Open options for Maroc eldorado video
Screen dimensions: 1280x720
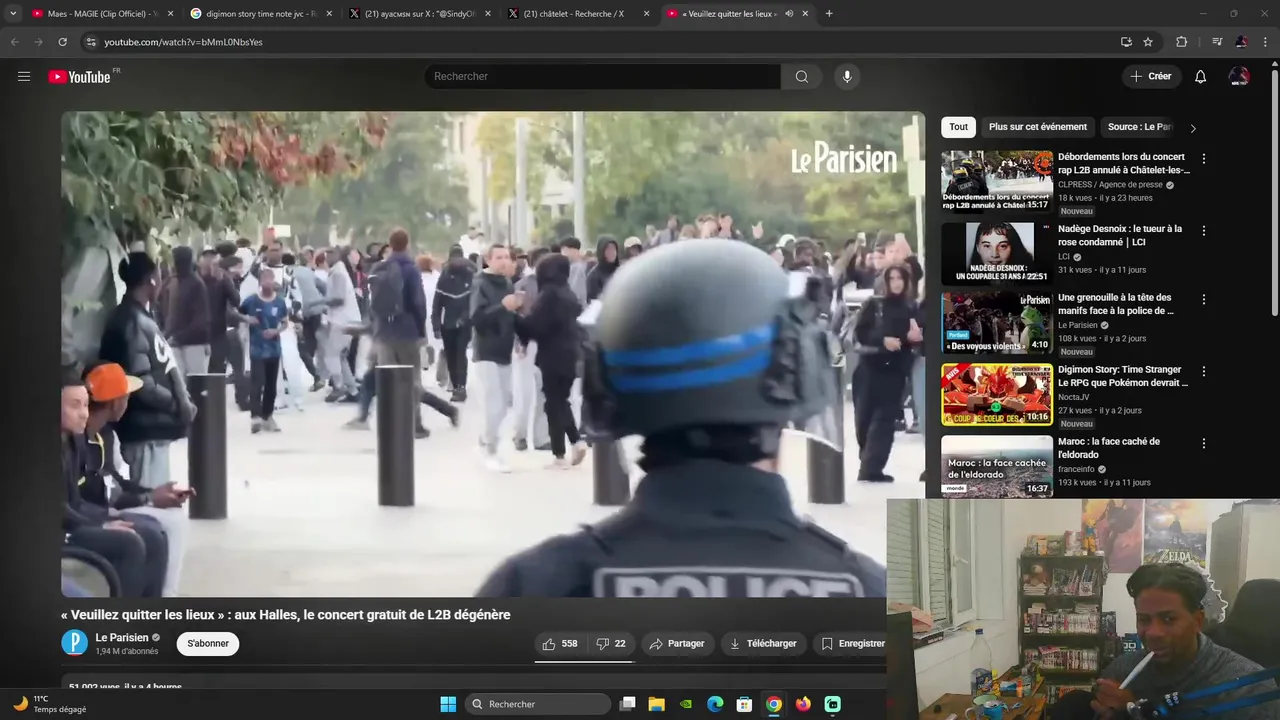pos(1204,443)
